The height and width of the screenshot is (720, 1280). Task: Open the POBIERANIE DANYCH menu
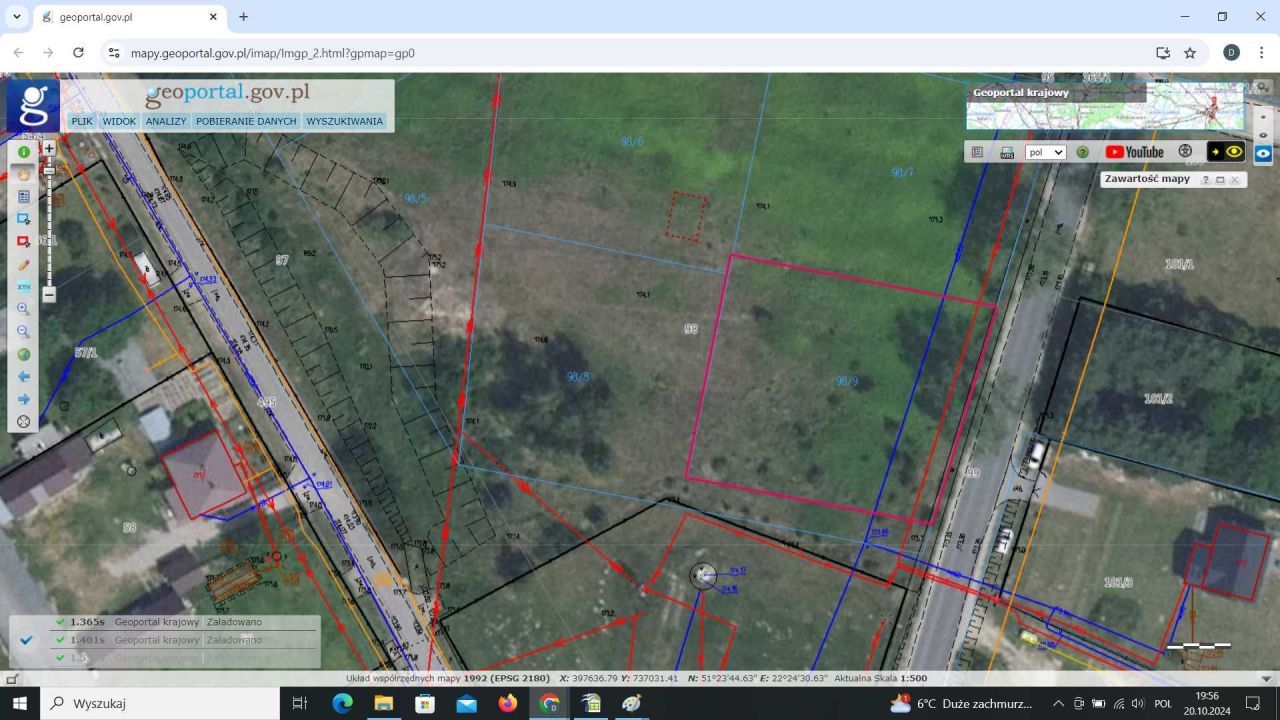pos(246,121)
